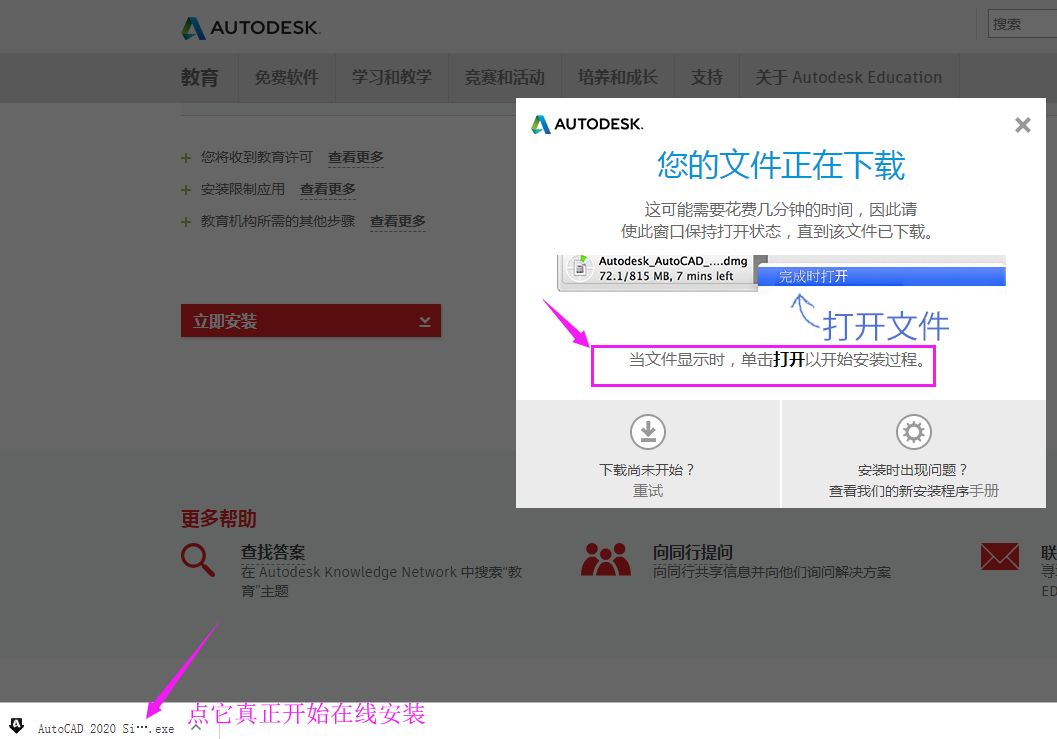Click the 重试 retry link

point(648,491)
